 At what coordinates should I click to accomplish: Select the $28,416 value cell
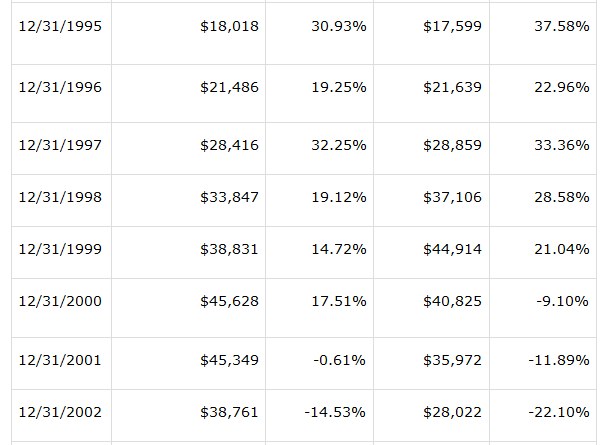click(229, 145)
